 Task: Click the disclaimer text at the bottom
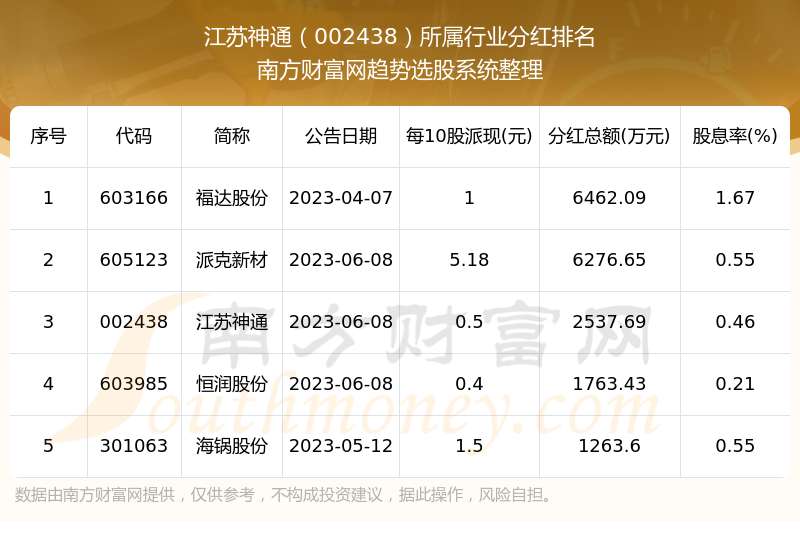[x=285, y=495]
